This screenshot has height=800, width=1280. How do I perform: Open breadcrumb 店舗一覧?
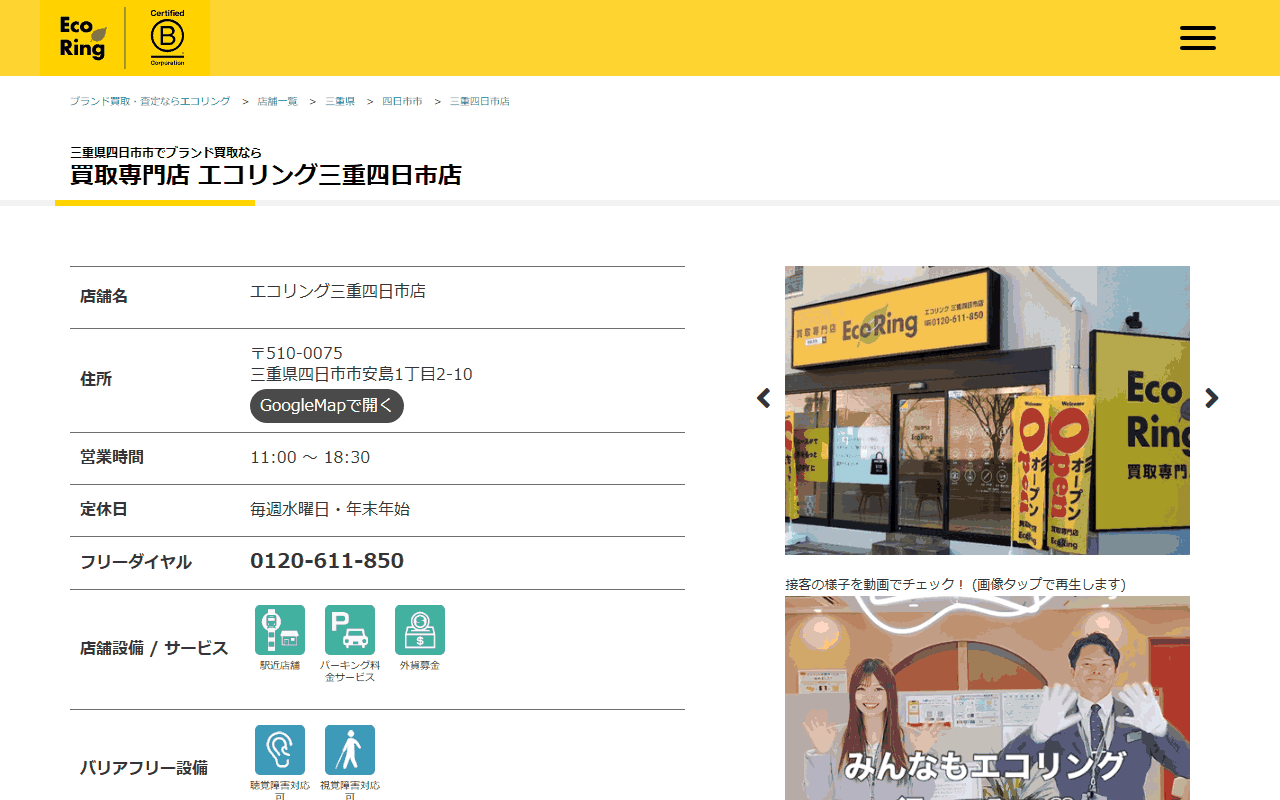click(277, 102)
